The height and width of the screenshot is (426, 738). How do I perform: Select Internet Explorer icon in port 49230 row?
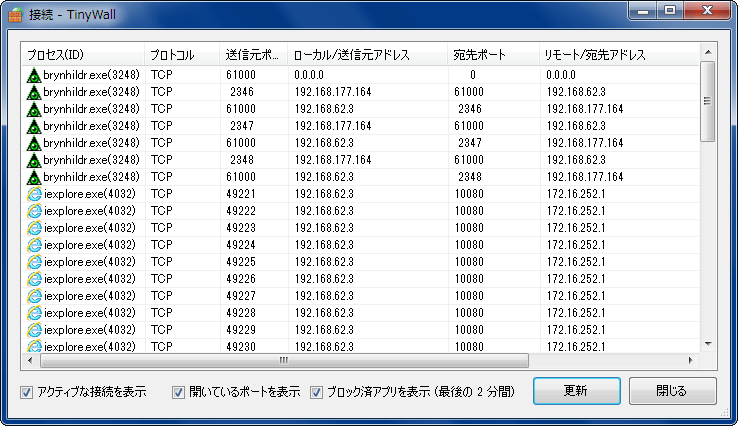pyautogui.click(x=34, y=346)
